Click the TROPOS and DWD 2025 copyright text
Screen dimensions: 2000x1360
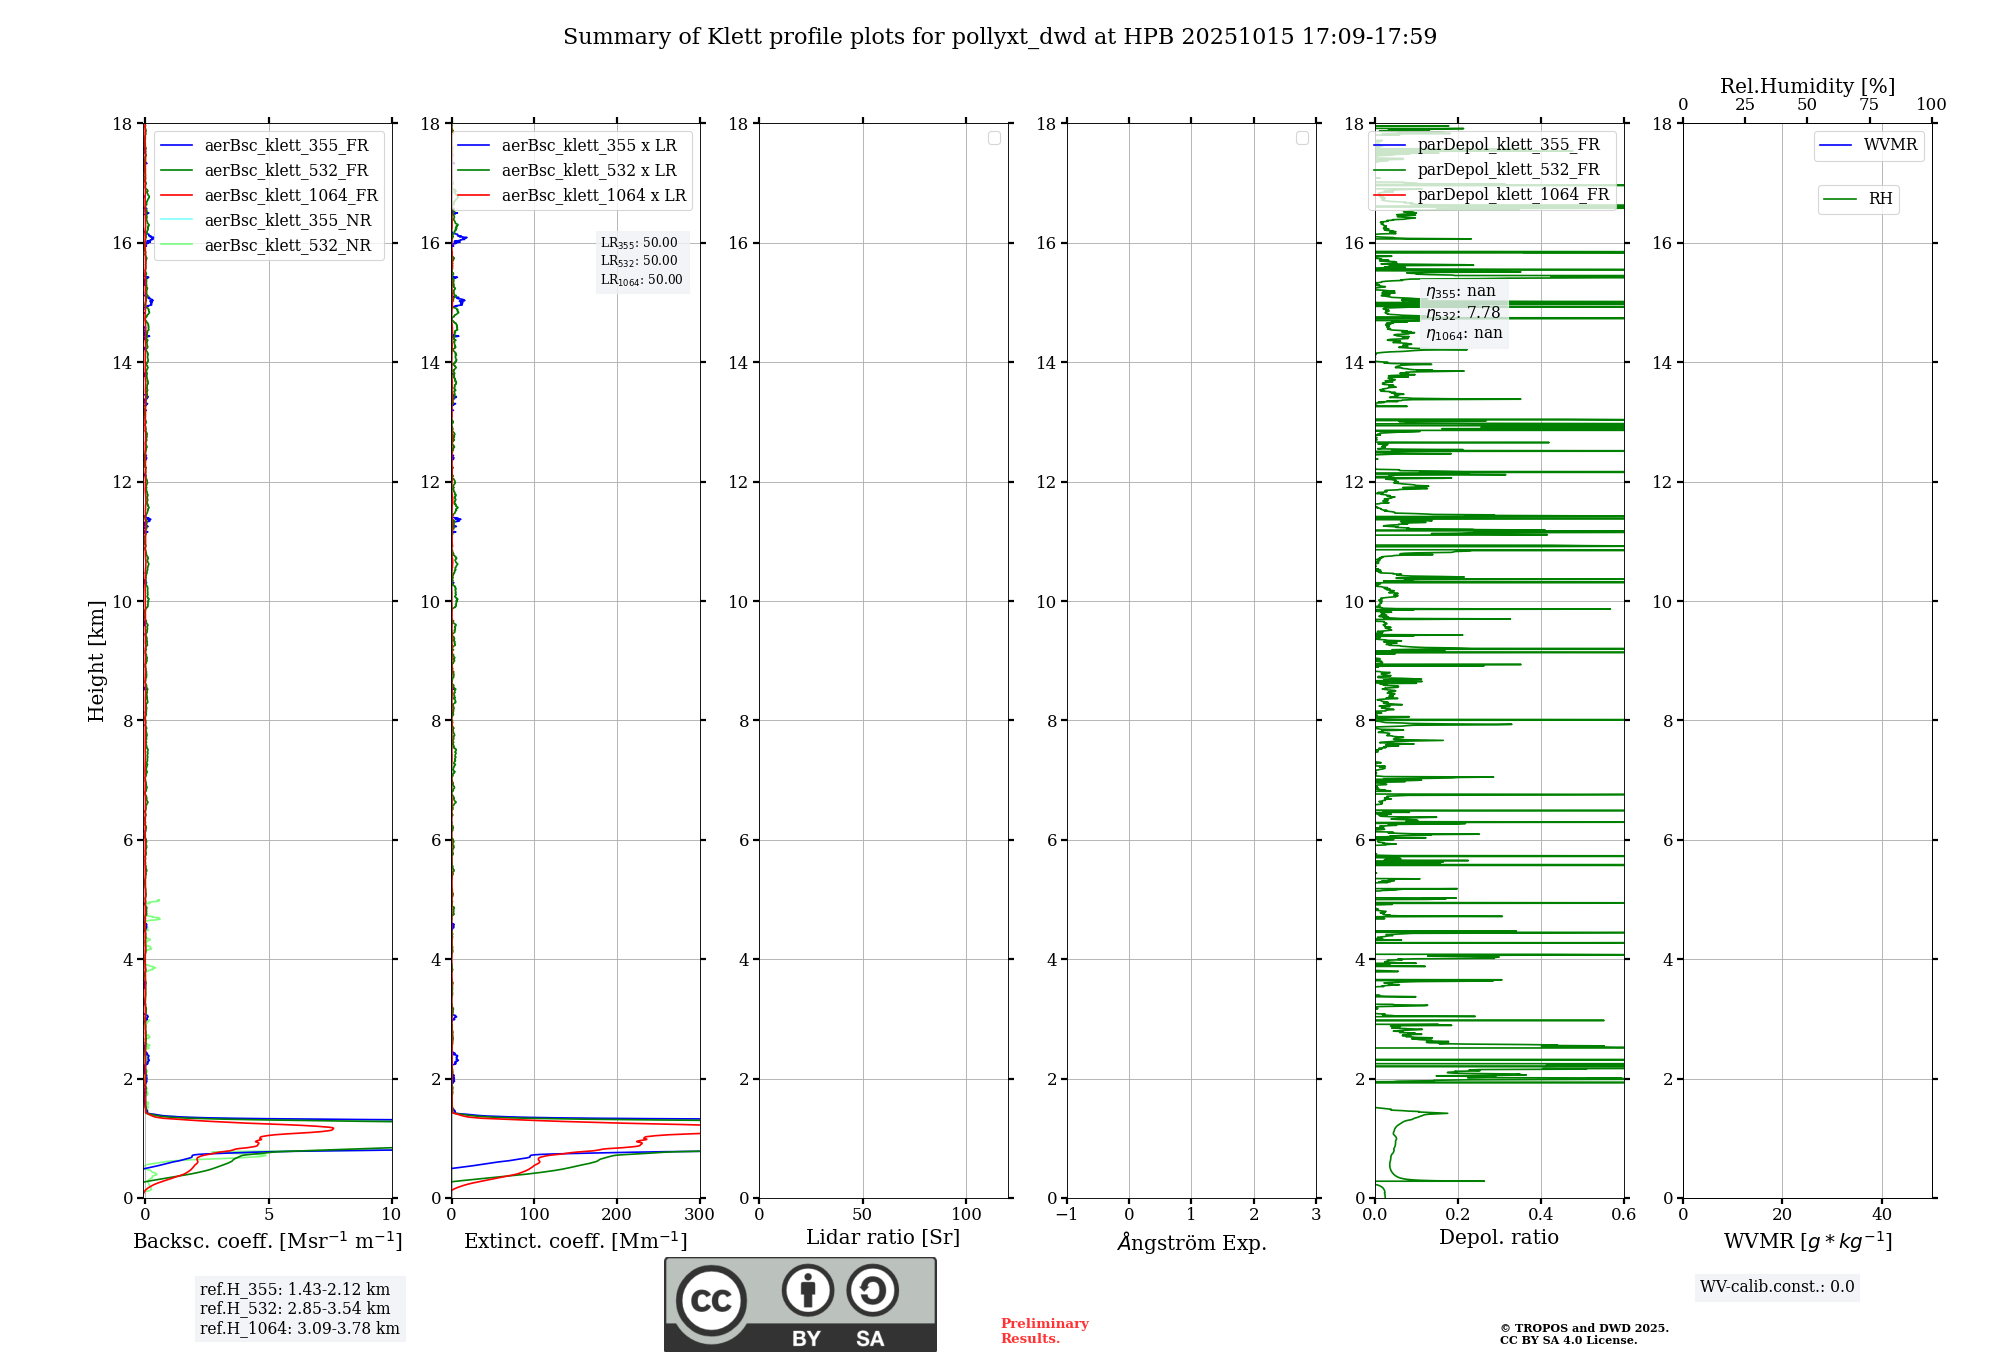click(1583, 1329)
